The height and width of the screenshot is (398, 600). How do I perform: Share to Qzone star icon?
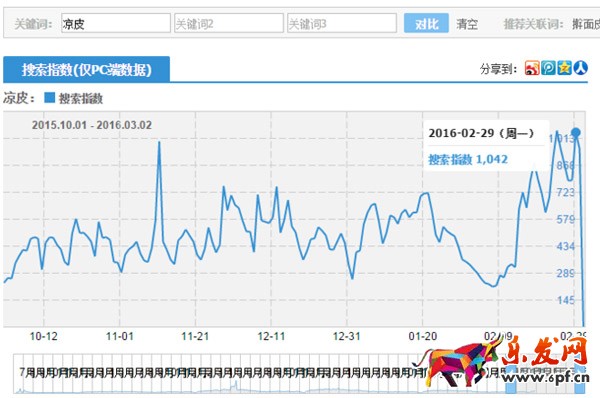tap(564, 68)
